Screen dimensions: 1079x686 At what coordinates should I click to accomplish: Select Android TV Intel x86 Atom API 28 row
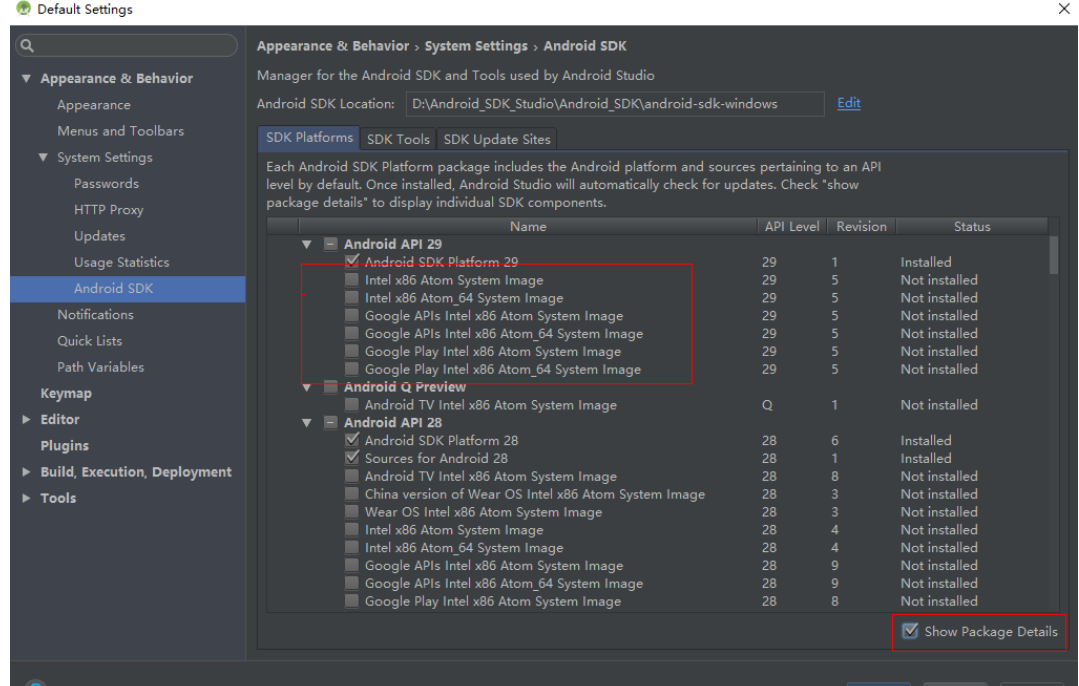coord(491,476)
